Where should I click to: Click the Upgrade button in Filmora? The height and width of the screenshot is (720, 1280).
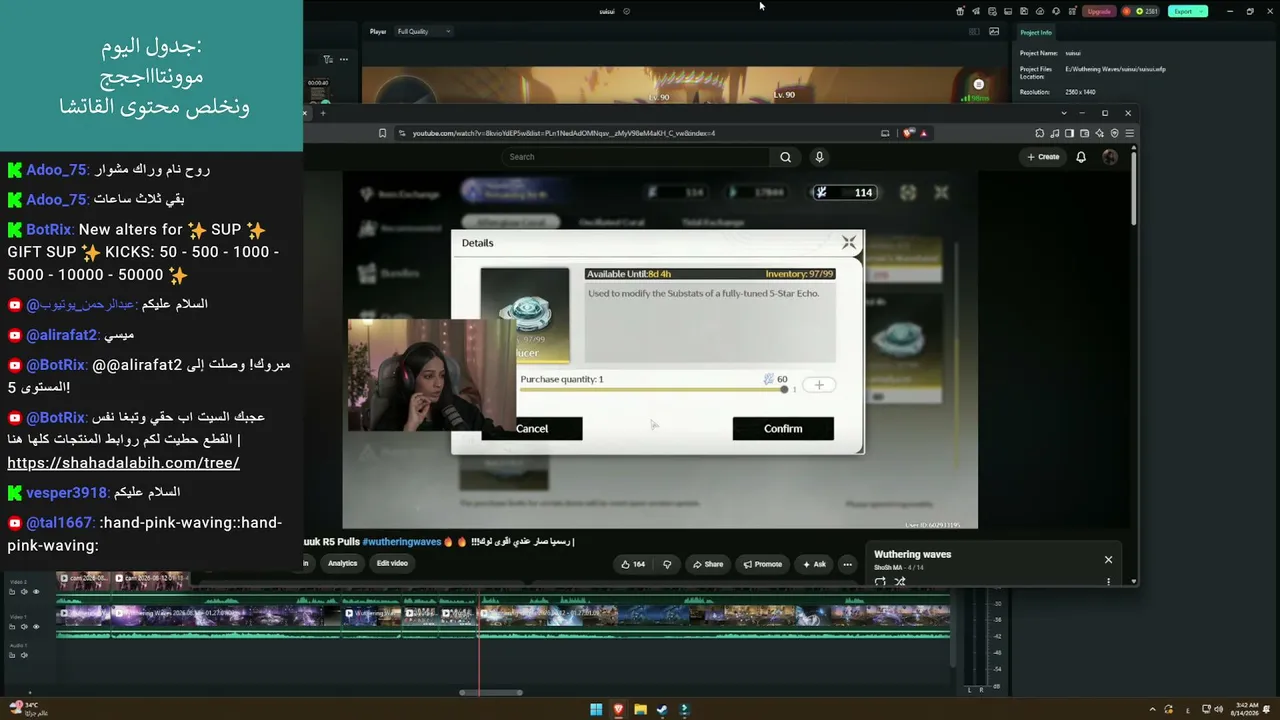[1099, 11]
